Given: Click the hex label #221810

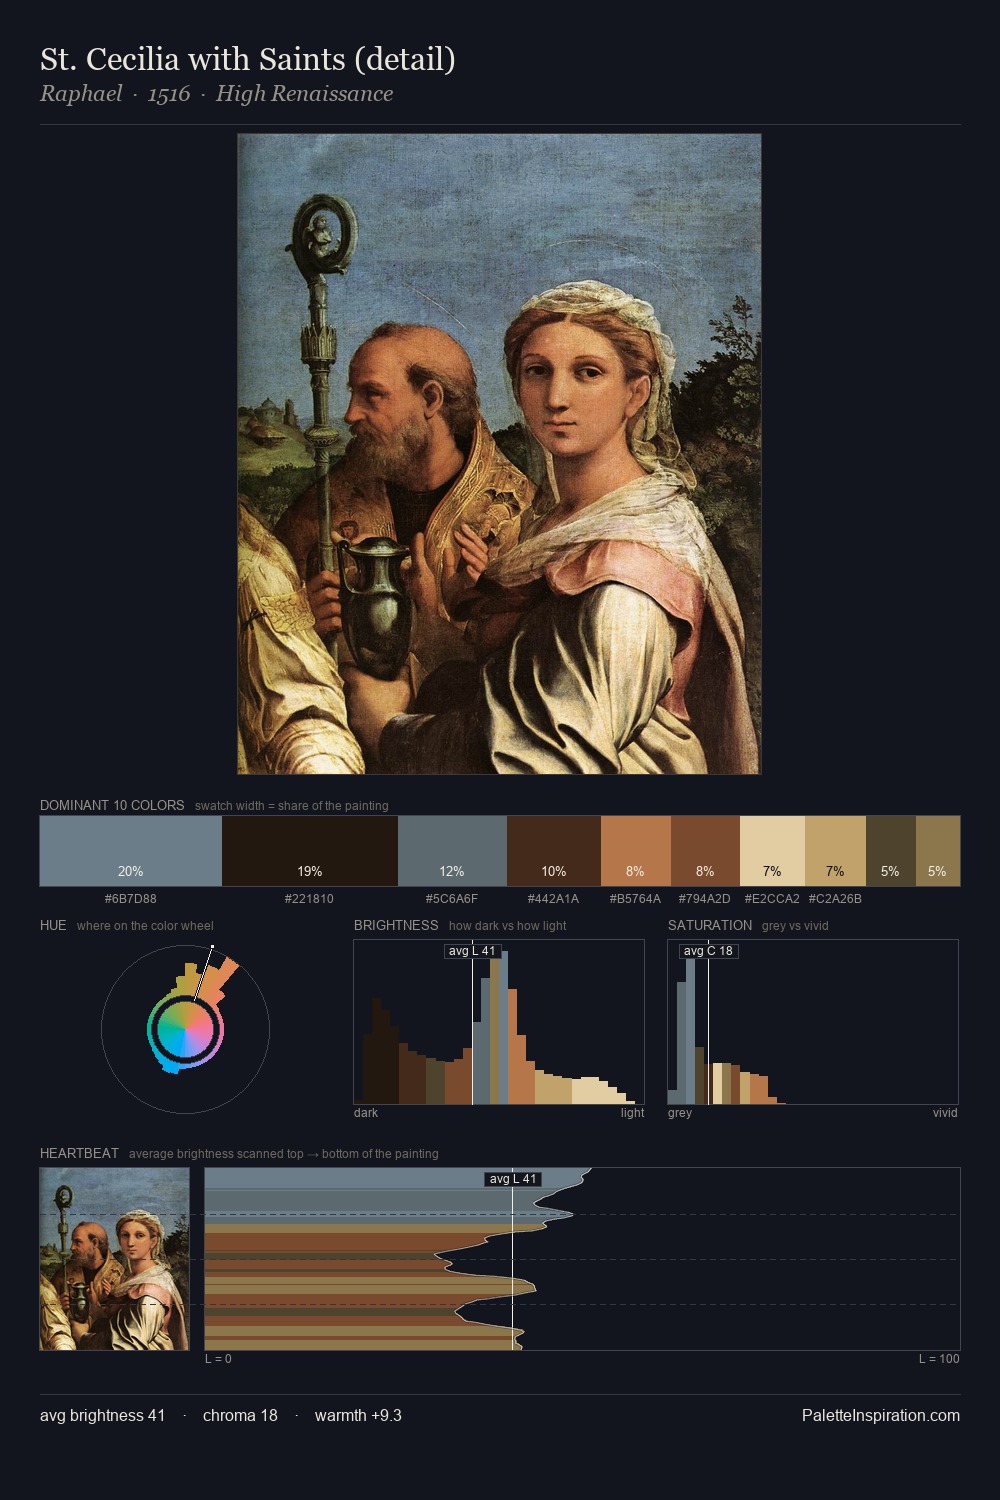Looking at the screenshot, I should pos(310,898).
